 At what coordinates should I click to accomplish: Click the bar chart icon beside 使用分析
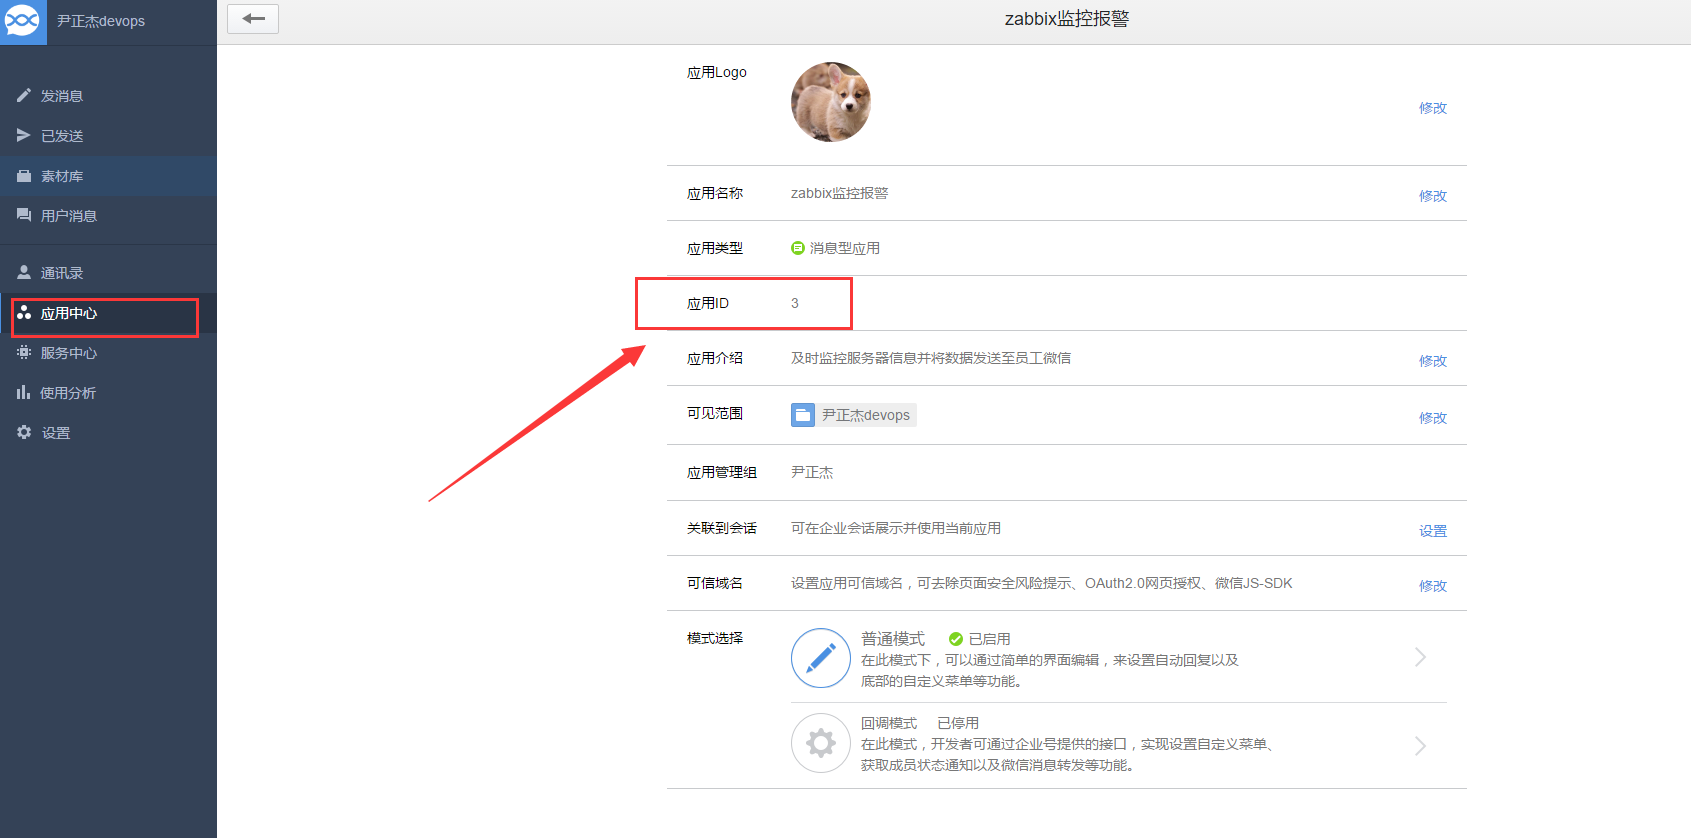coord(24,392)
